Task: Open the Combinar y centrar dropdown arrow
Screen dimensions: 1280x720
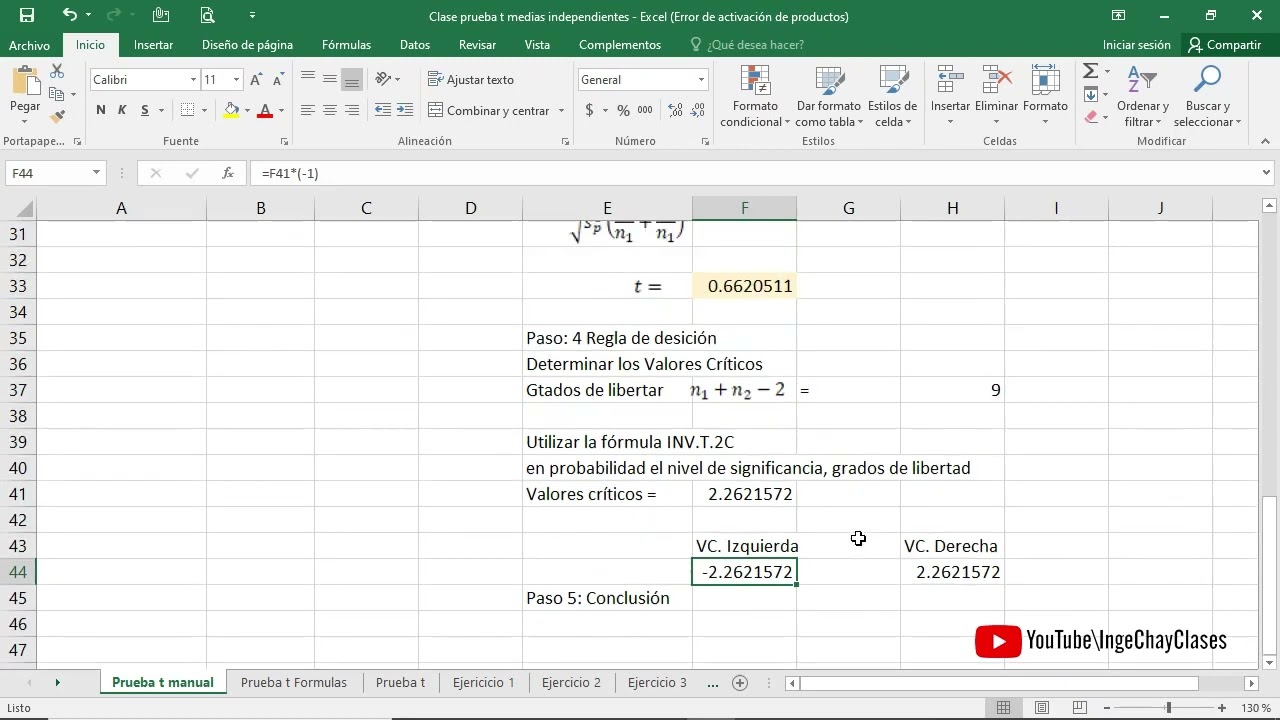Action: pyautogui.click(x=561, y=110)
